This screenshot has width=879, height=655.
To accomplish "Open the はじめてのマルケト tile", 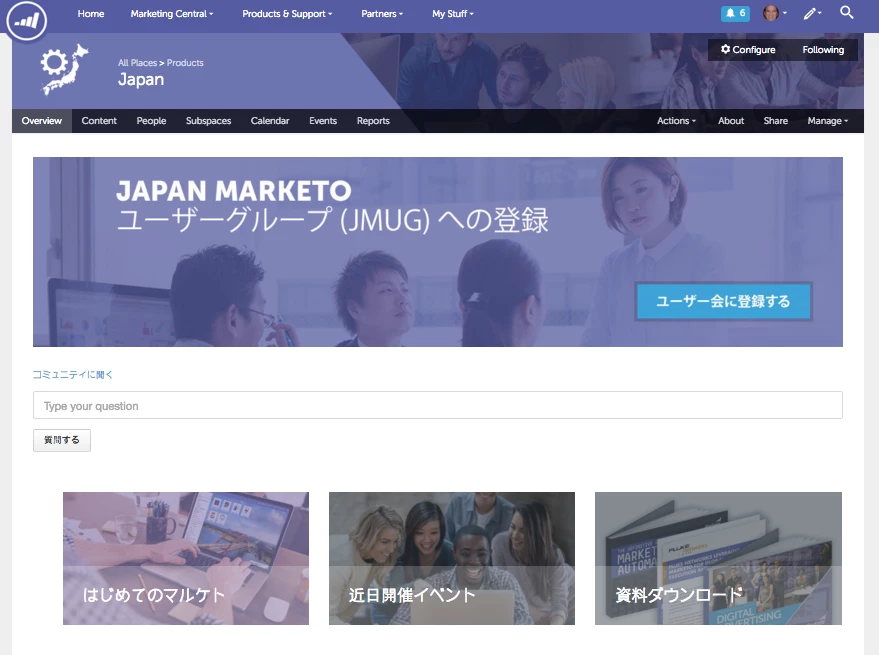I will [186, 559].
